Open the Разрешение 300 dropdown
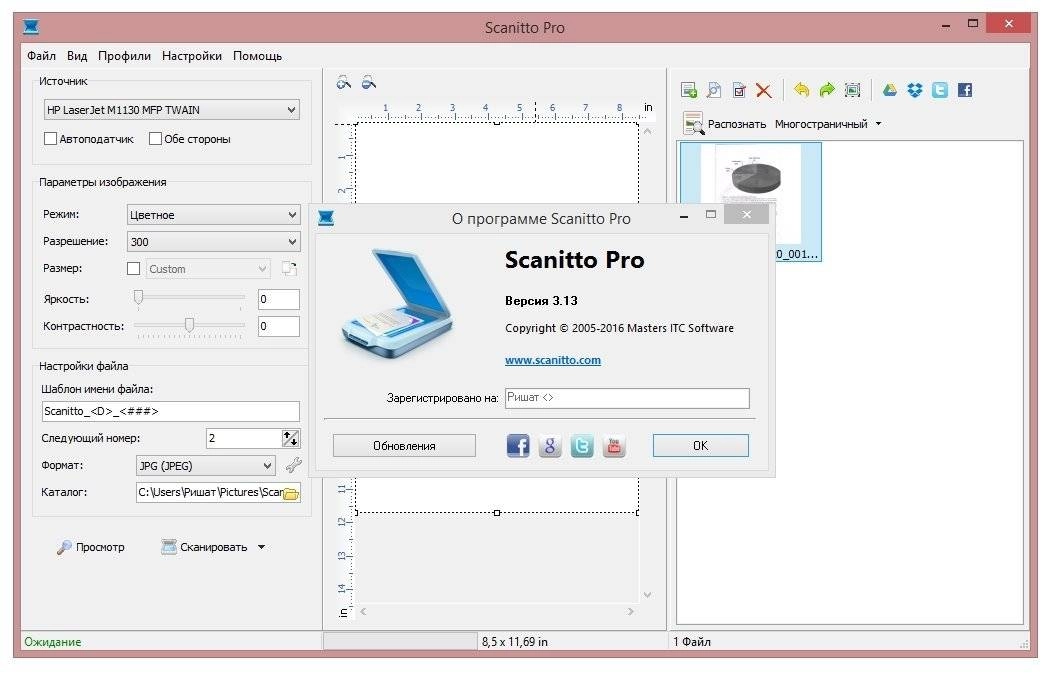 click(x=213, y=242)
